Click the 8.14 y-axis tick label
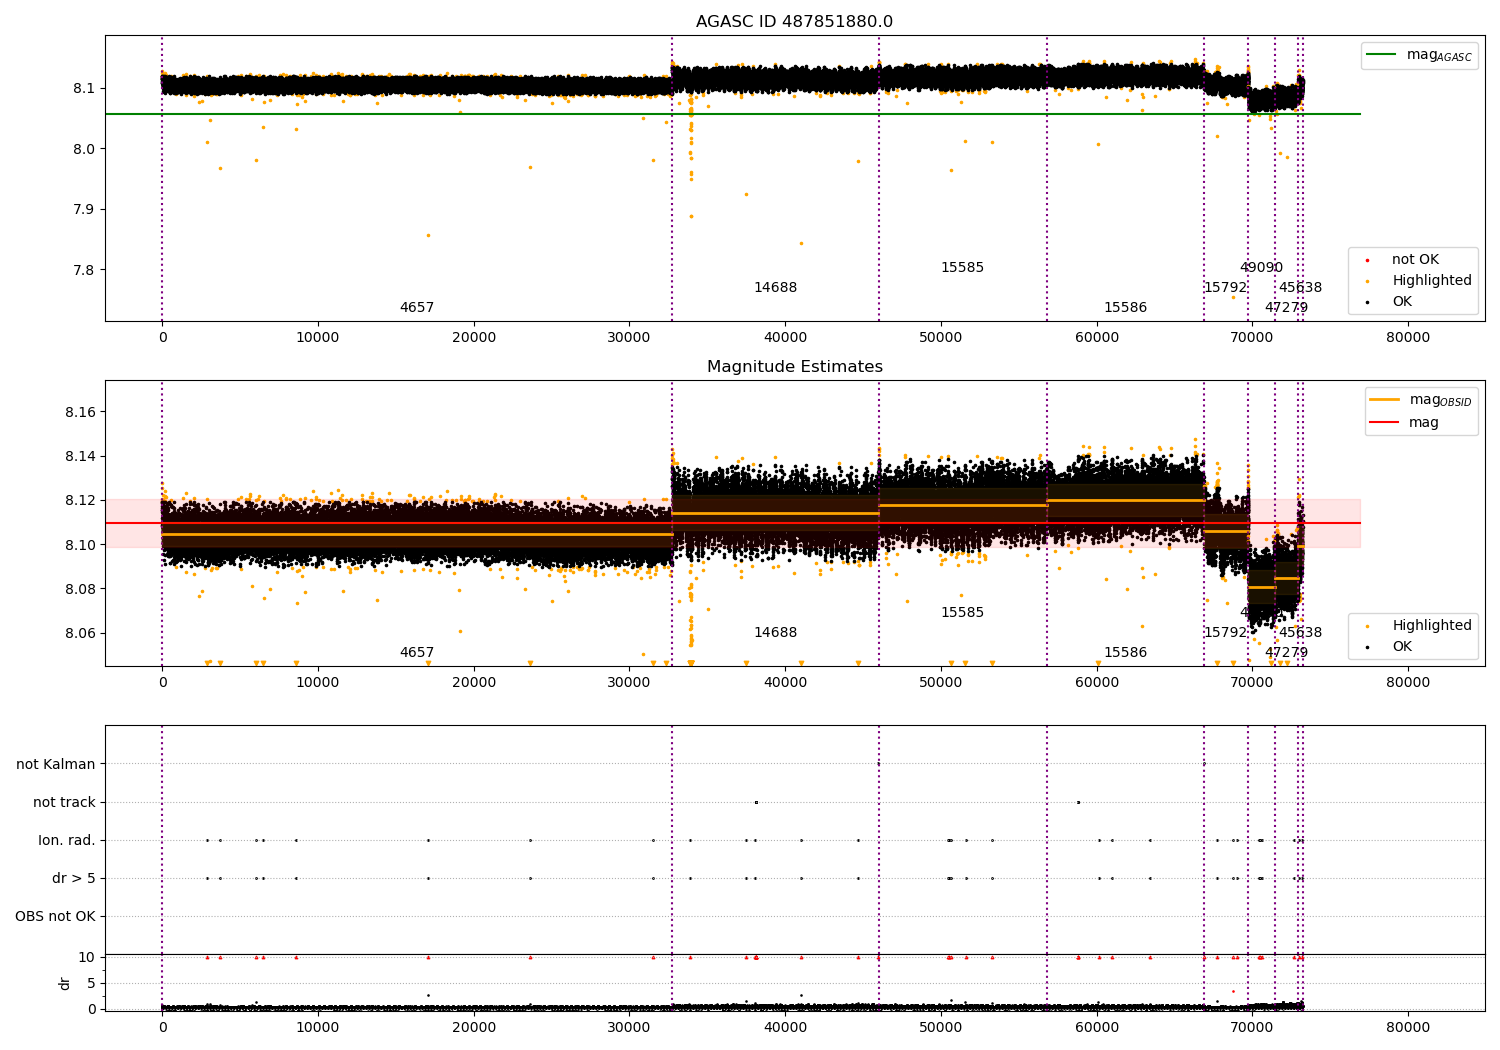This screenshot has width=1500, height=1050. pyautogui.click(x=81, y=457)
